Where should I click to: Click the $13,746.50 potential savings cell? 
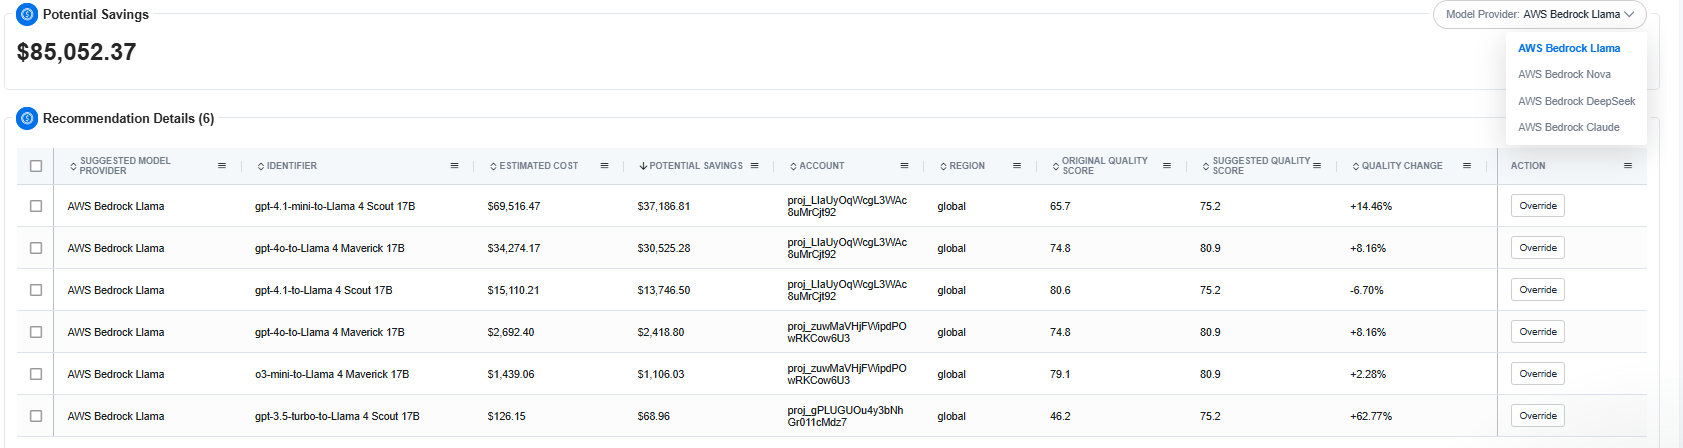(664, 290)
